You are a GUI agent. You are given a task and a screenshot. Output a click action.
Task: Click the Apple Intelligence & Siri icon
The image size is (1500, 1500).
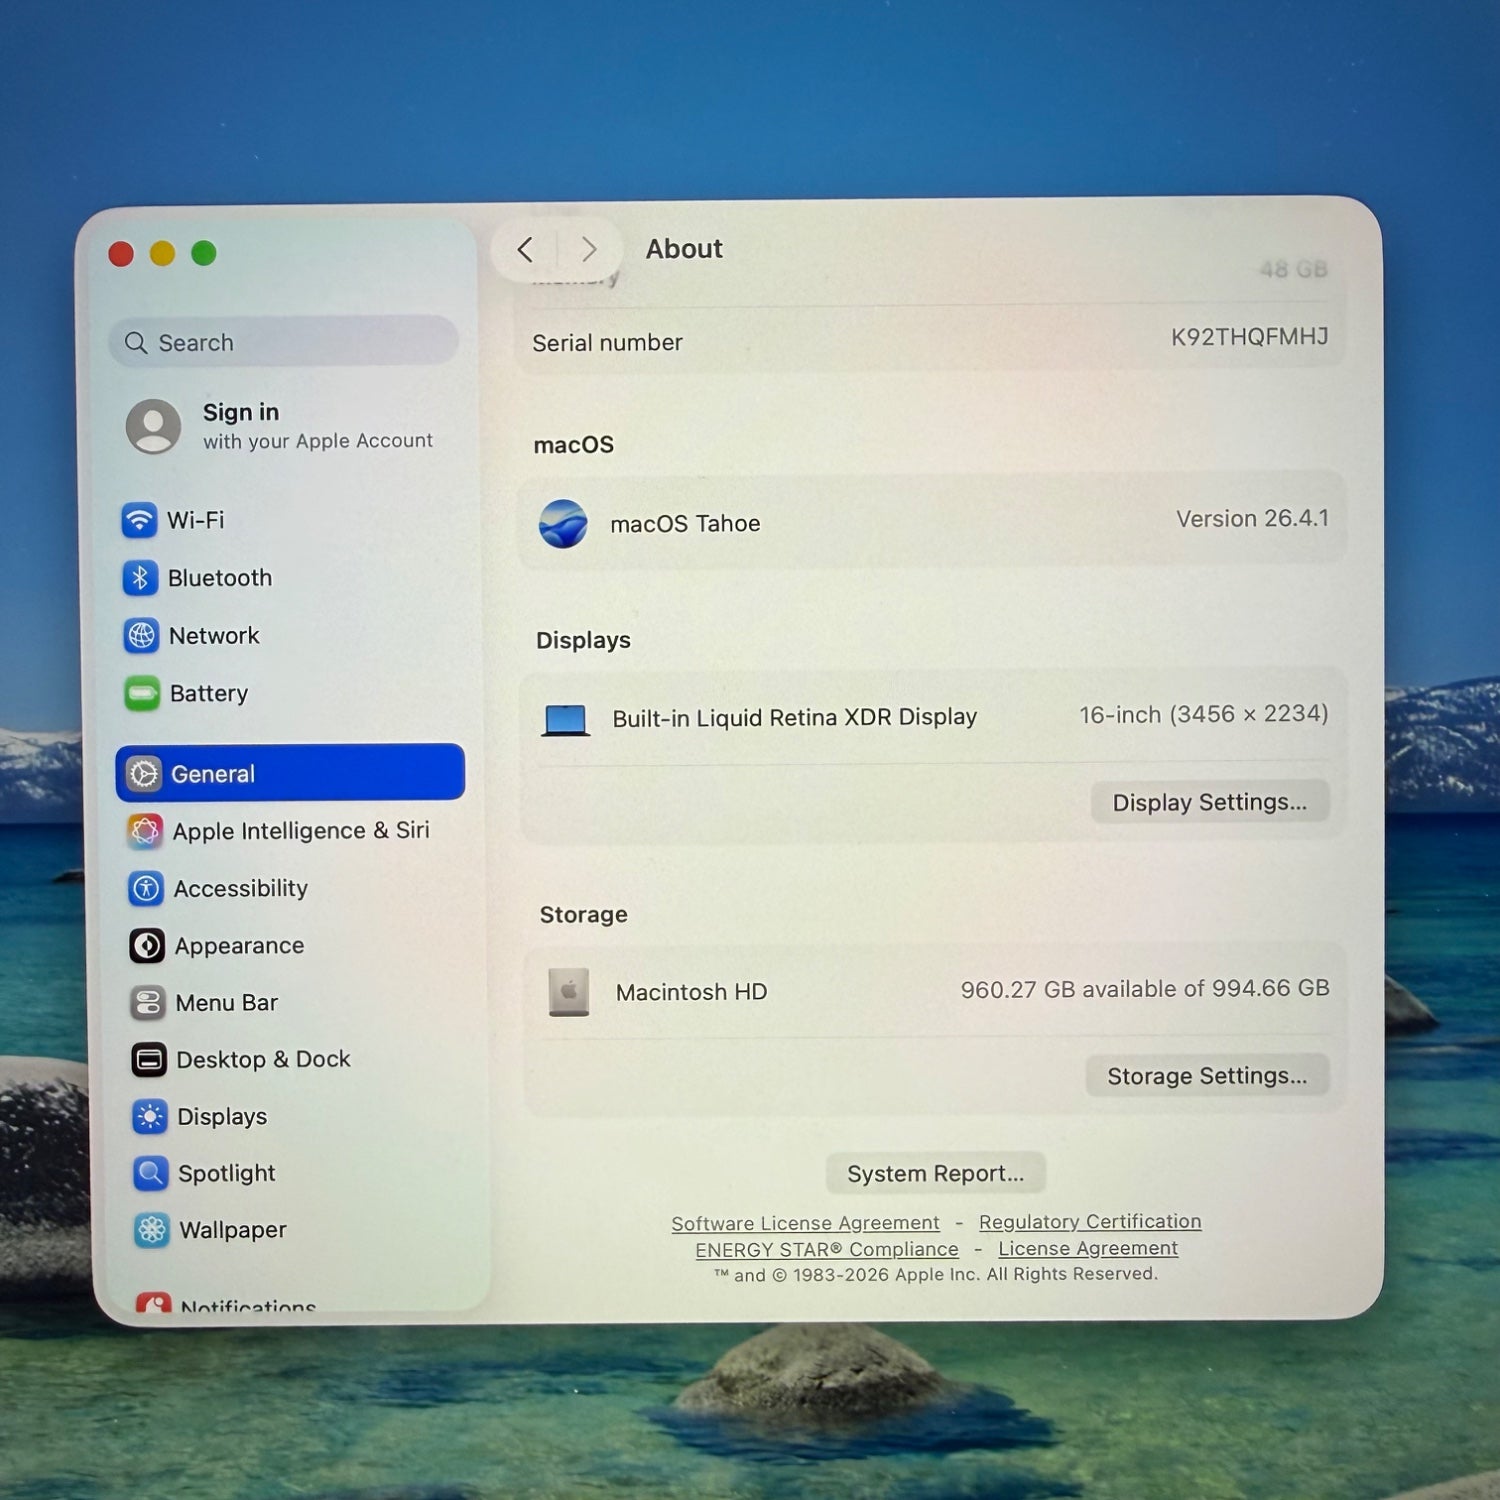click(145, 831)
